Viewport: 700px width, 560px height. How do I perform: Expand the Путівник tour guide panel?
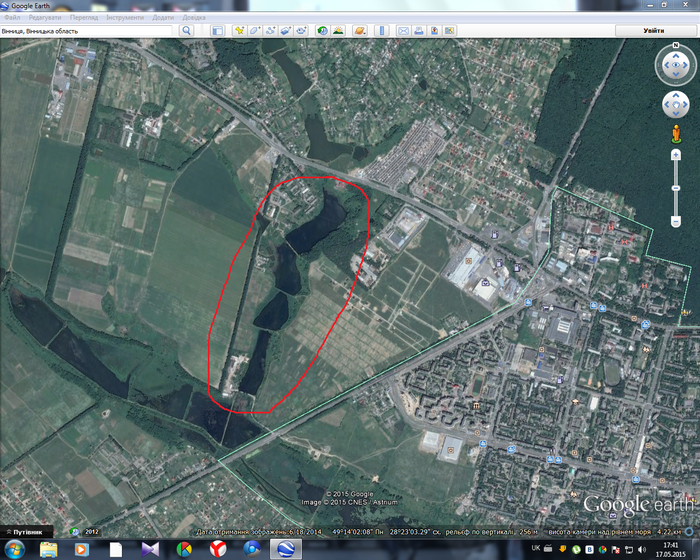(27, 532)
